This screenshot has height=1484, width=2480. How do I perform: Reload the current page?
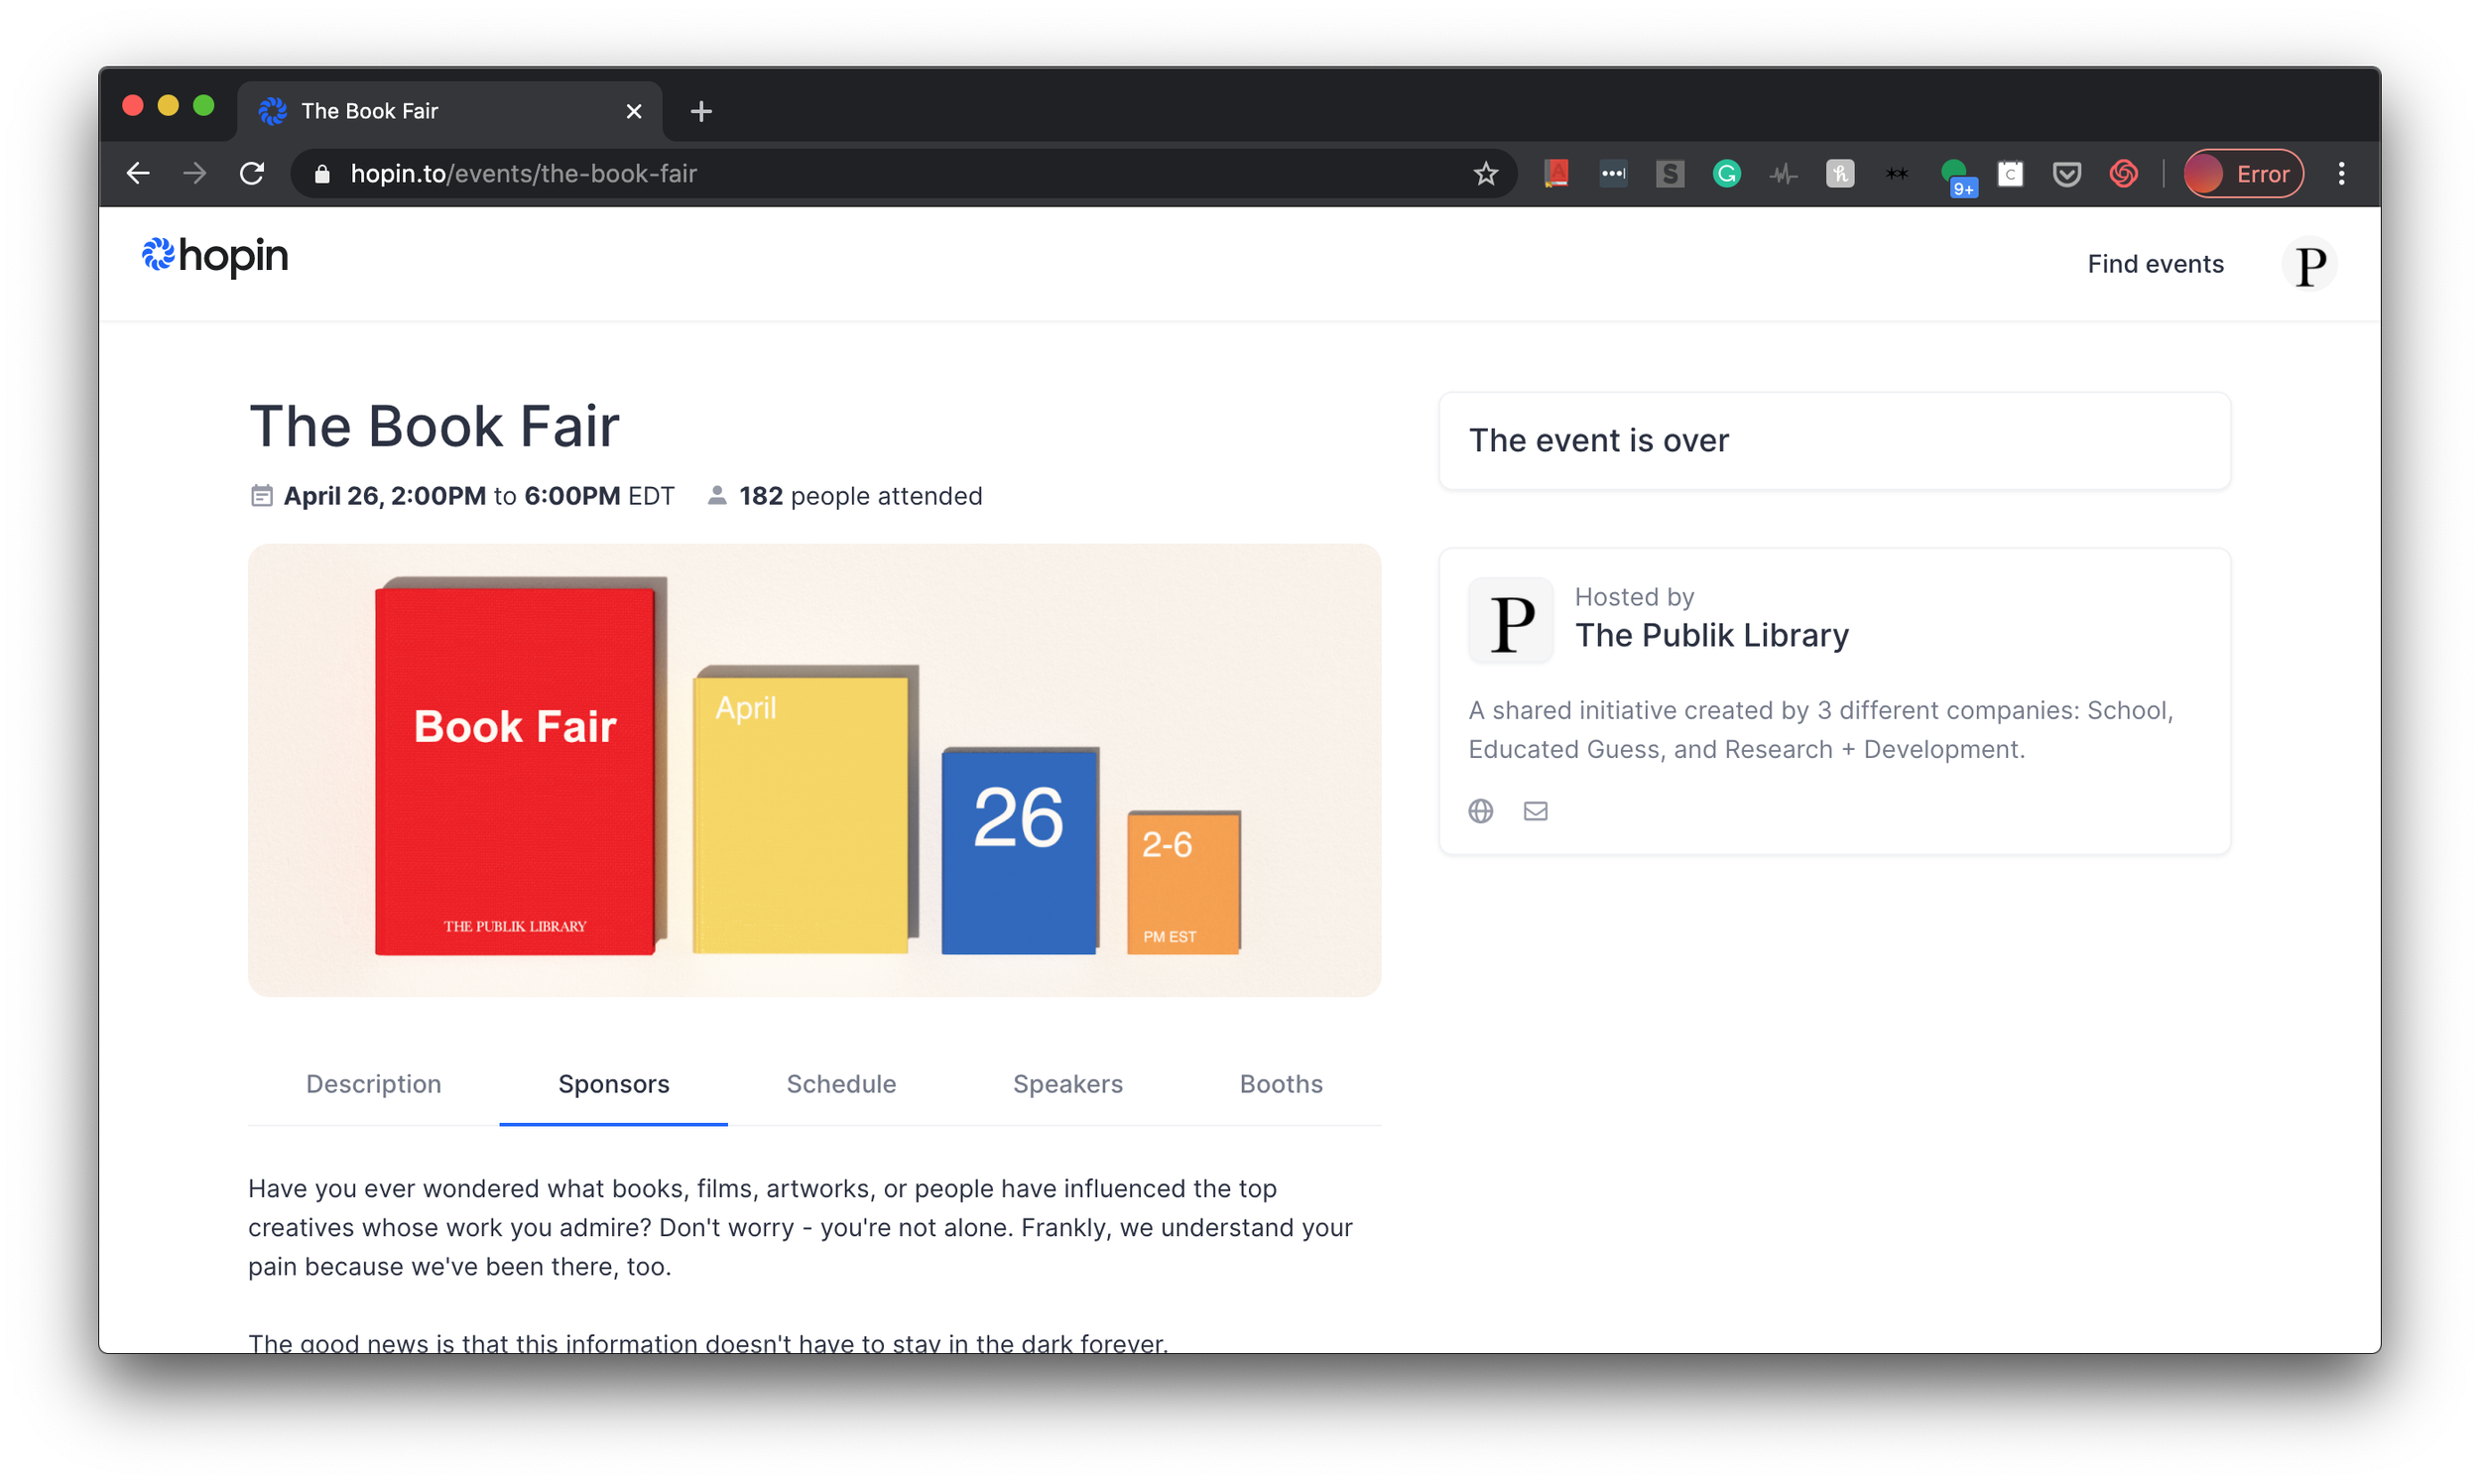tap(252, 174)
